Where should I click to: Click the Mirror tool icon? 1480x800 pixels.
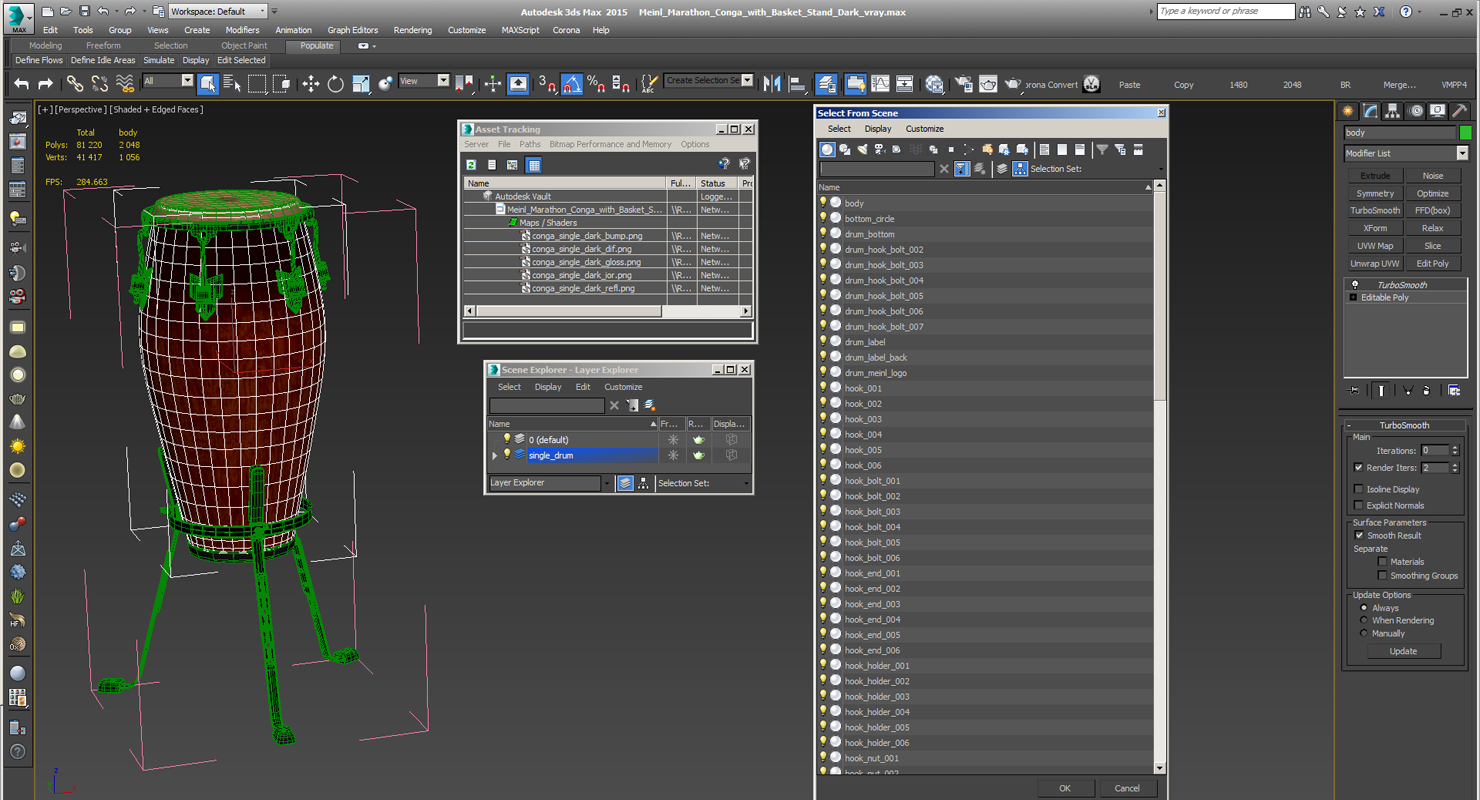(772, 84)
